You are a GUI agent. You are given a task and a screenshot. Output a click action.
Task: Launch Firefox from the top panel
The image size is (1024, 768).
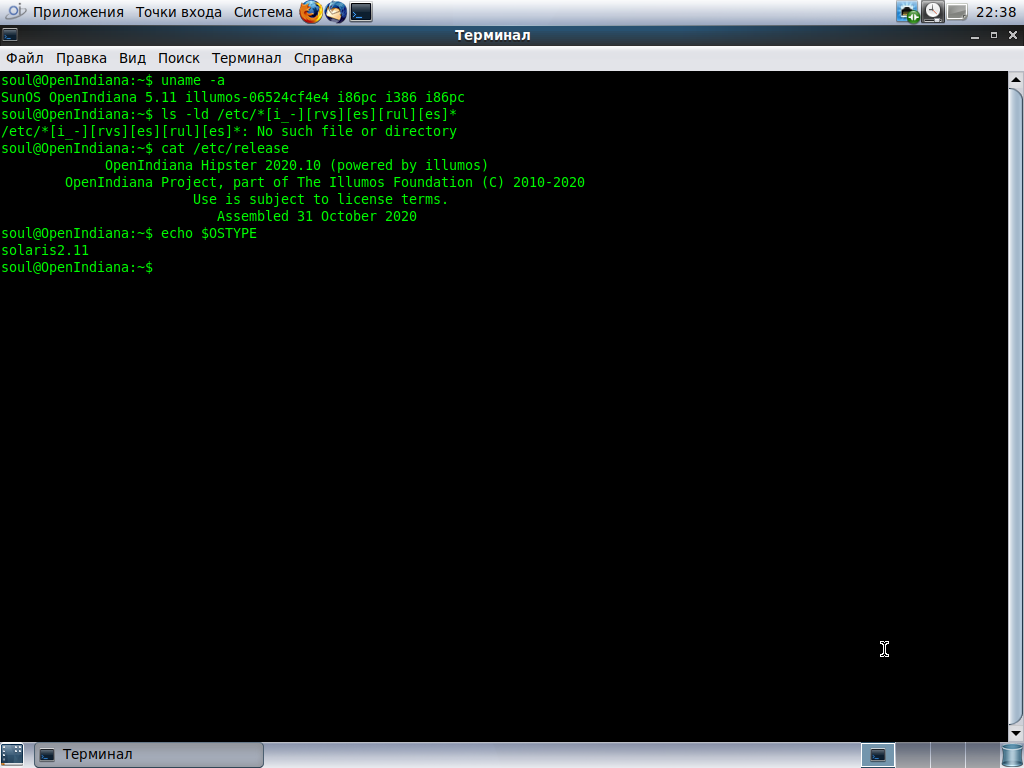click(x=311, y=12)
